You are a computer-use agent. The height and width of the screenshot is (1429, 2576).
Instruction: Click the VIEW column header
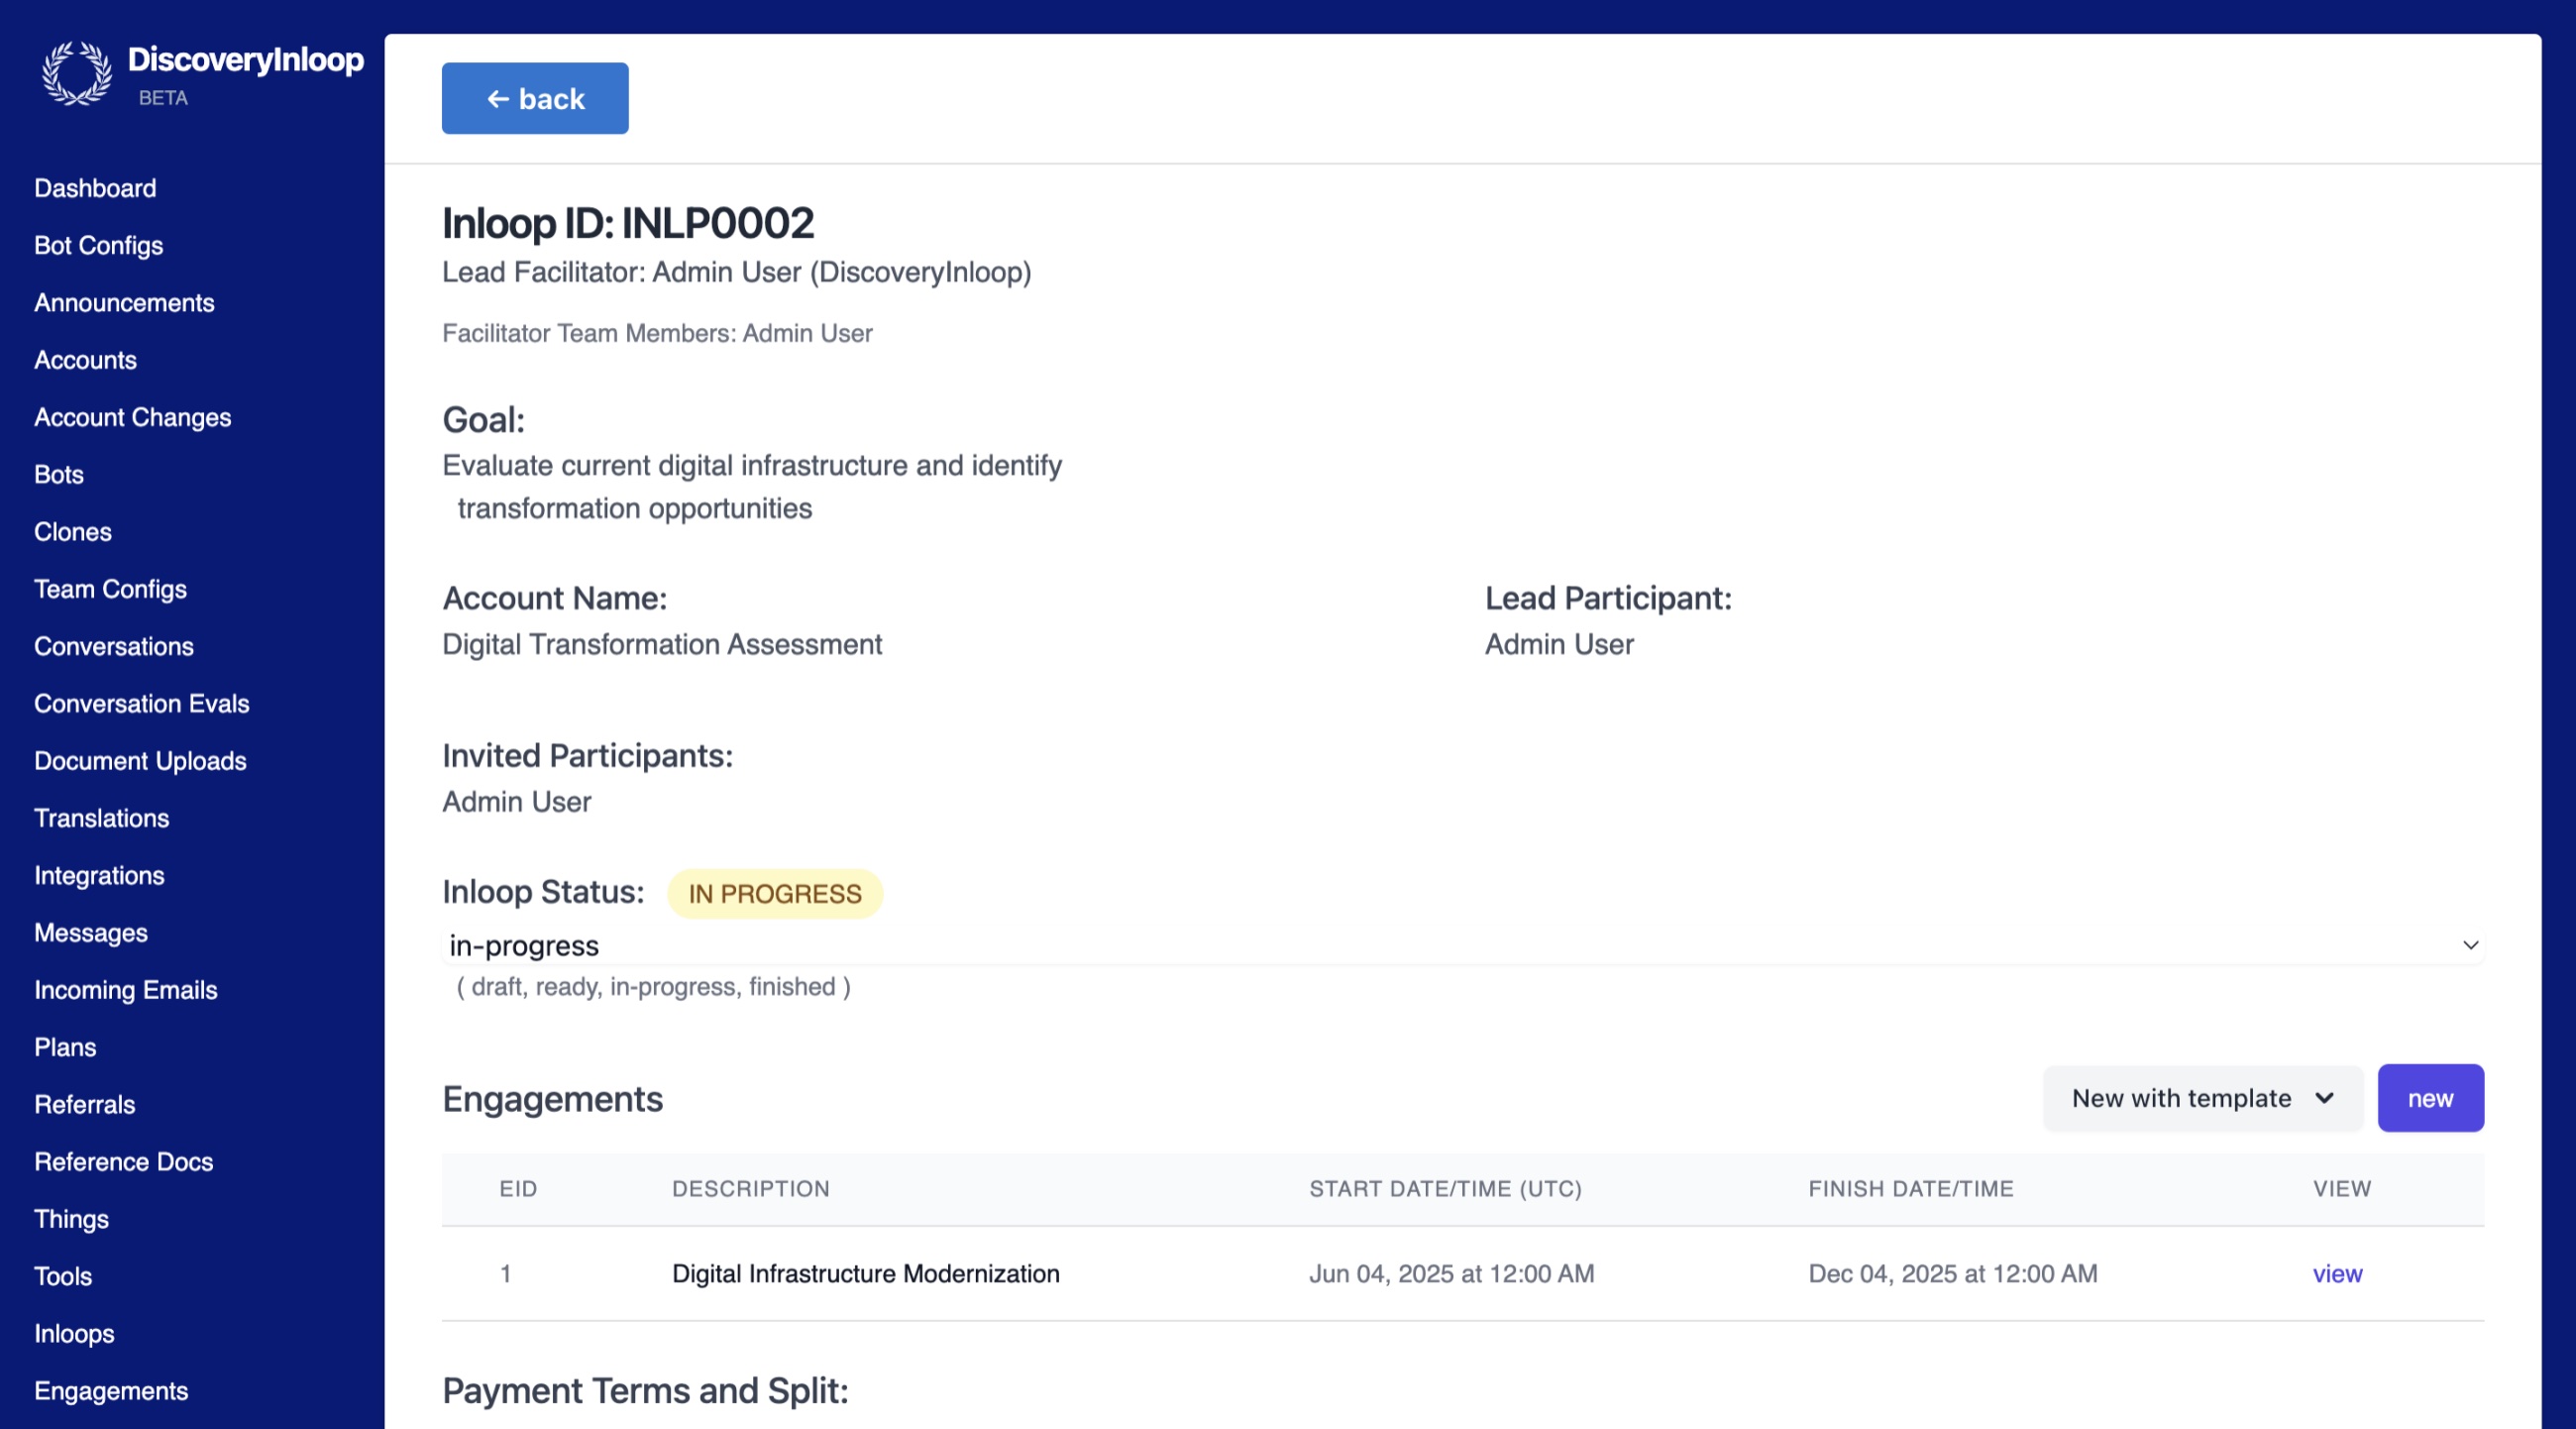[2342, 1189]
